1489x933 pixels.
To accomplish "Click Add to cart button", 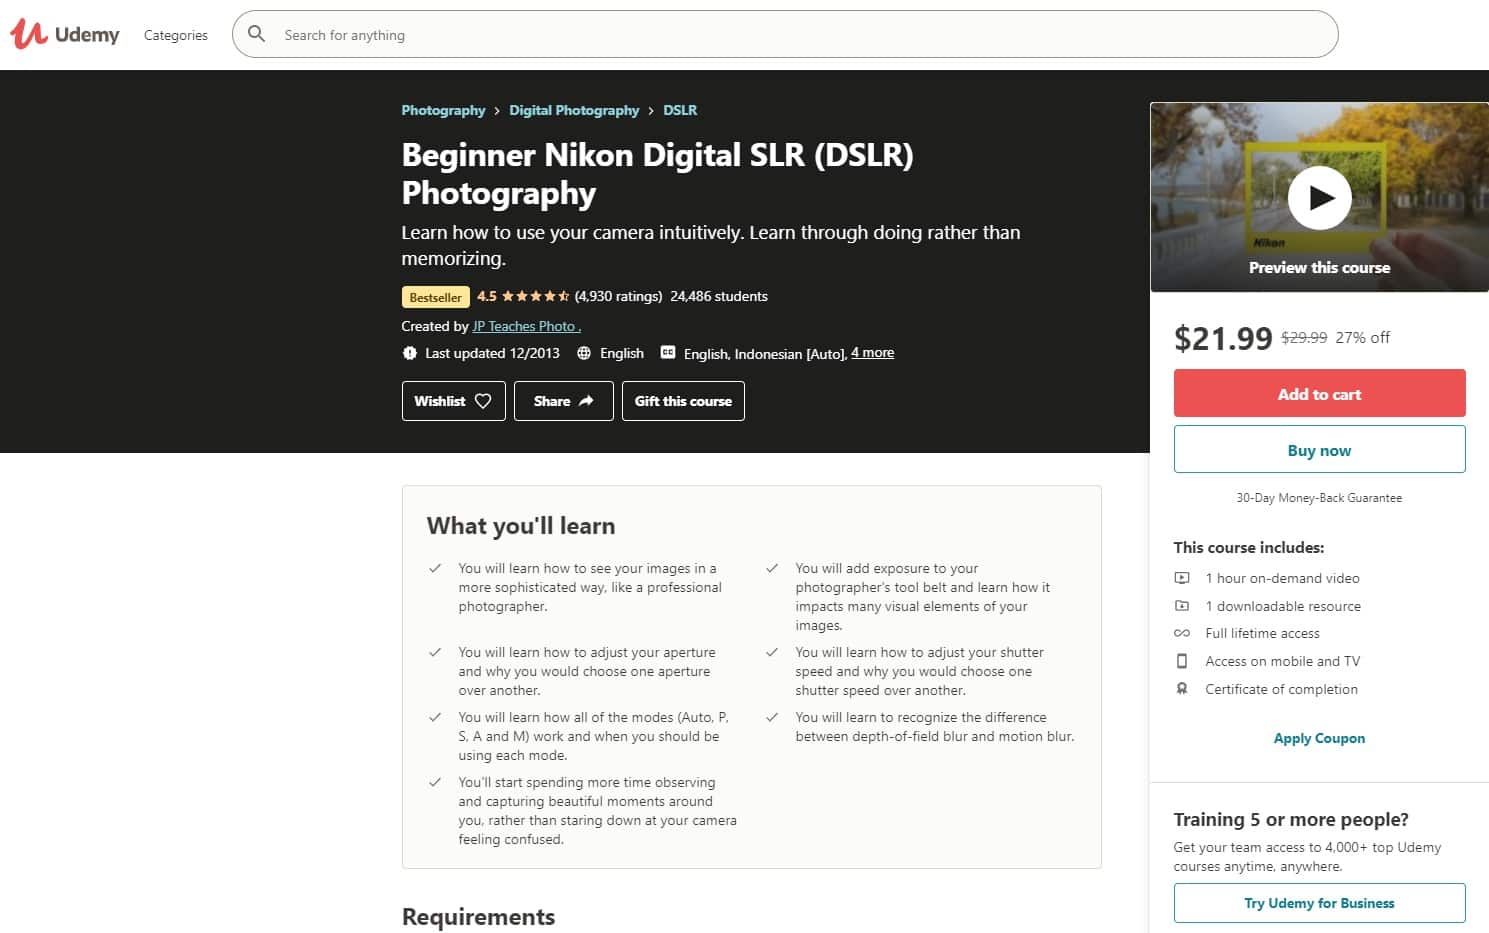I will coord(1319,394).
